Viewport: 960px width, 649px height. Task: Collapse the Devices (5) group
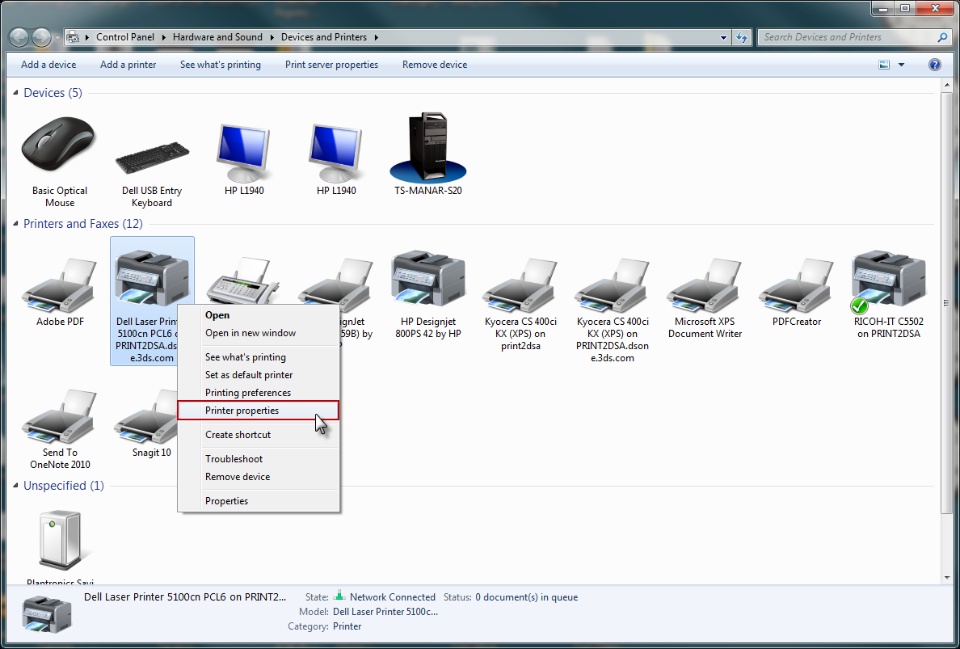click(x=15, y=92)
